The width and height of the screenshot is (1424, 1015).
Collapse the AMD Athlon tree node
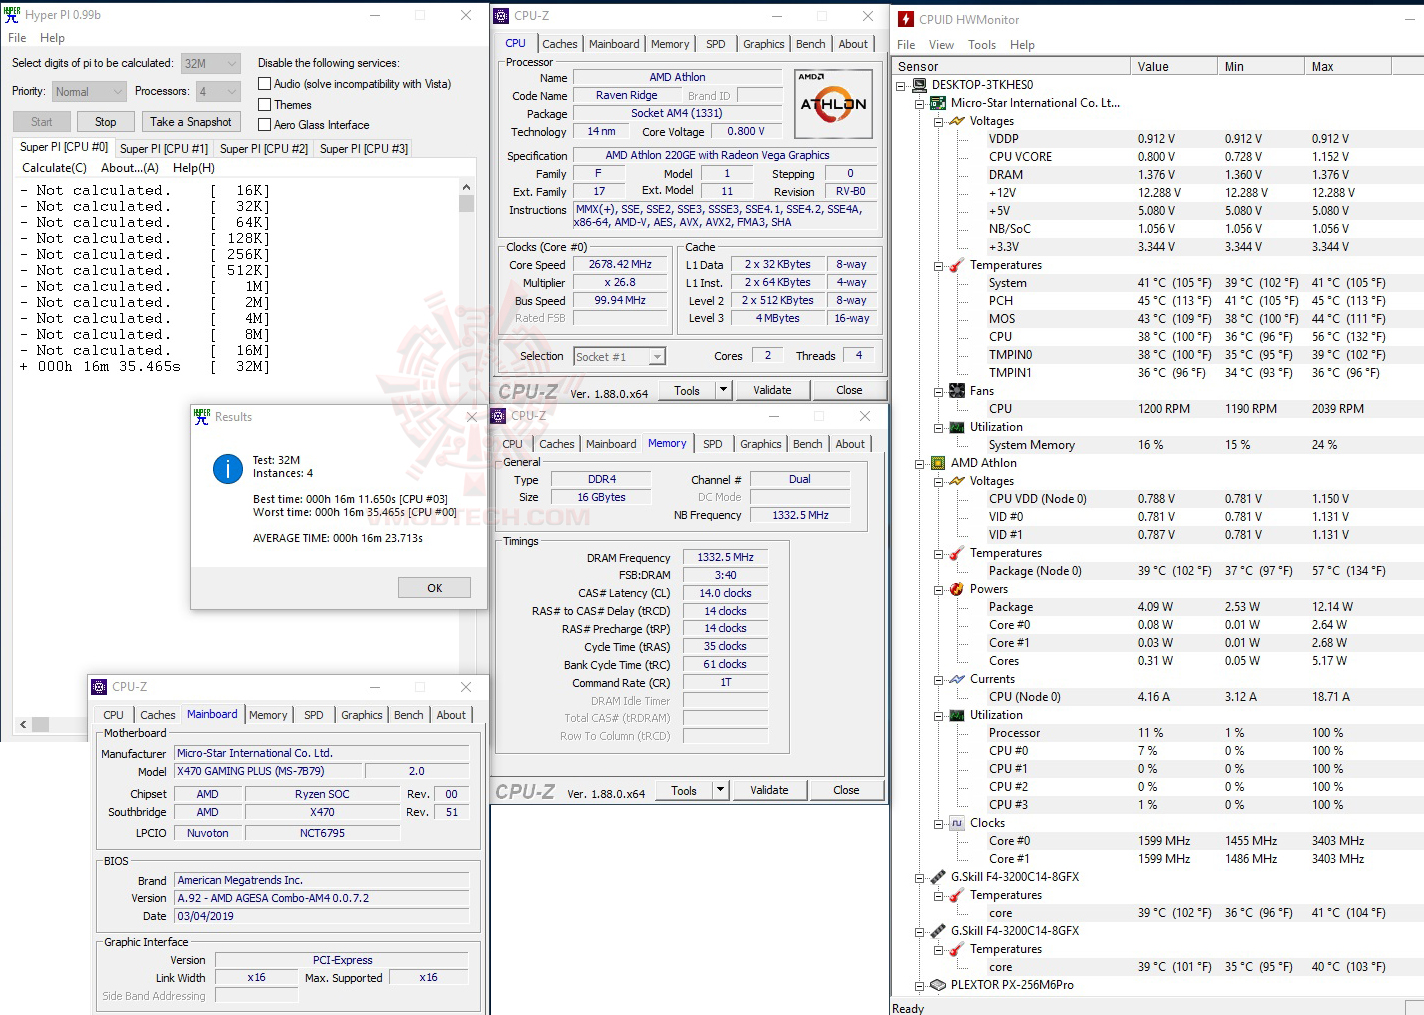(x=920, y=463)
